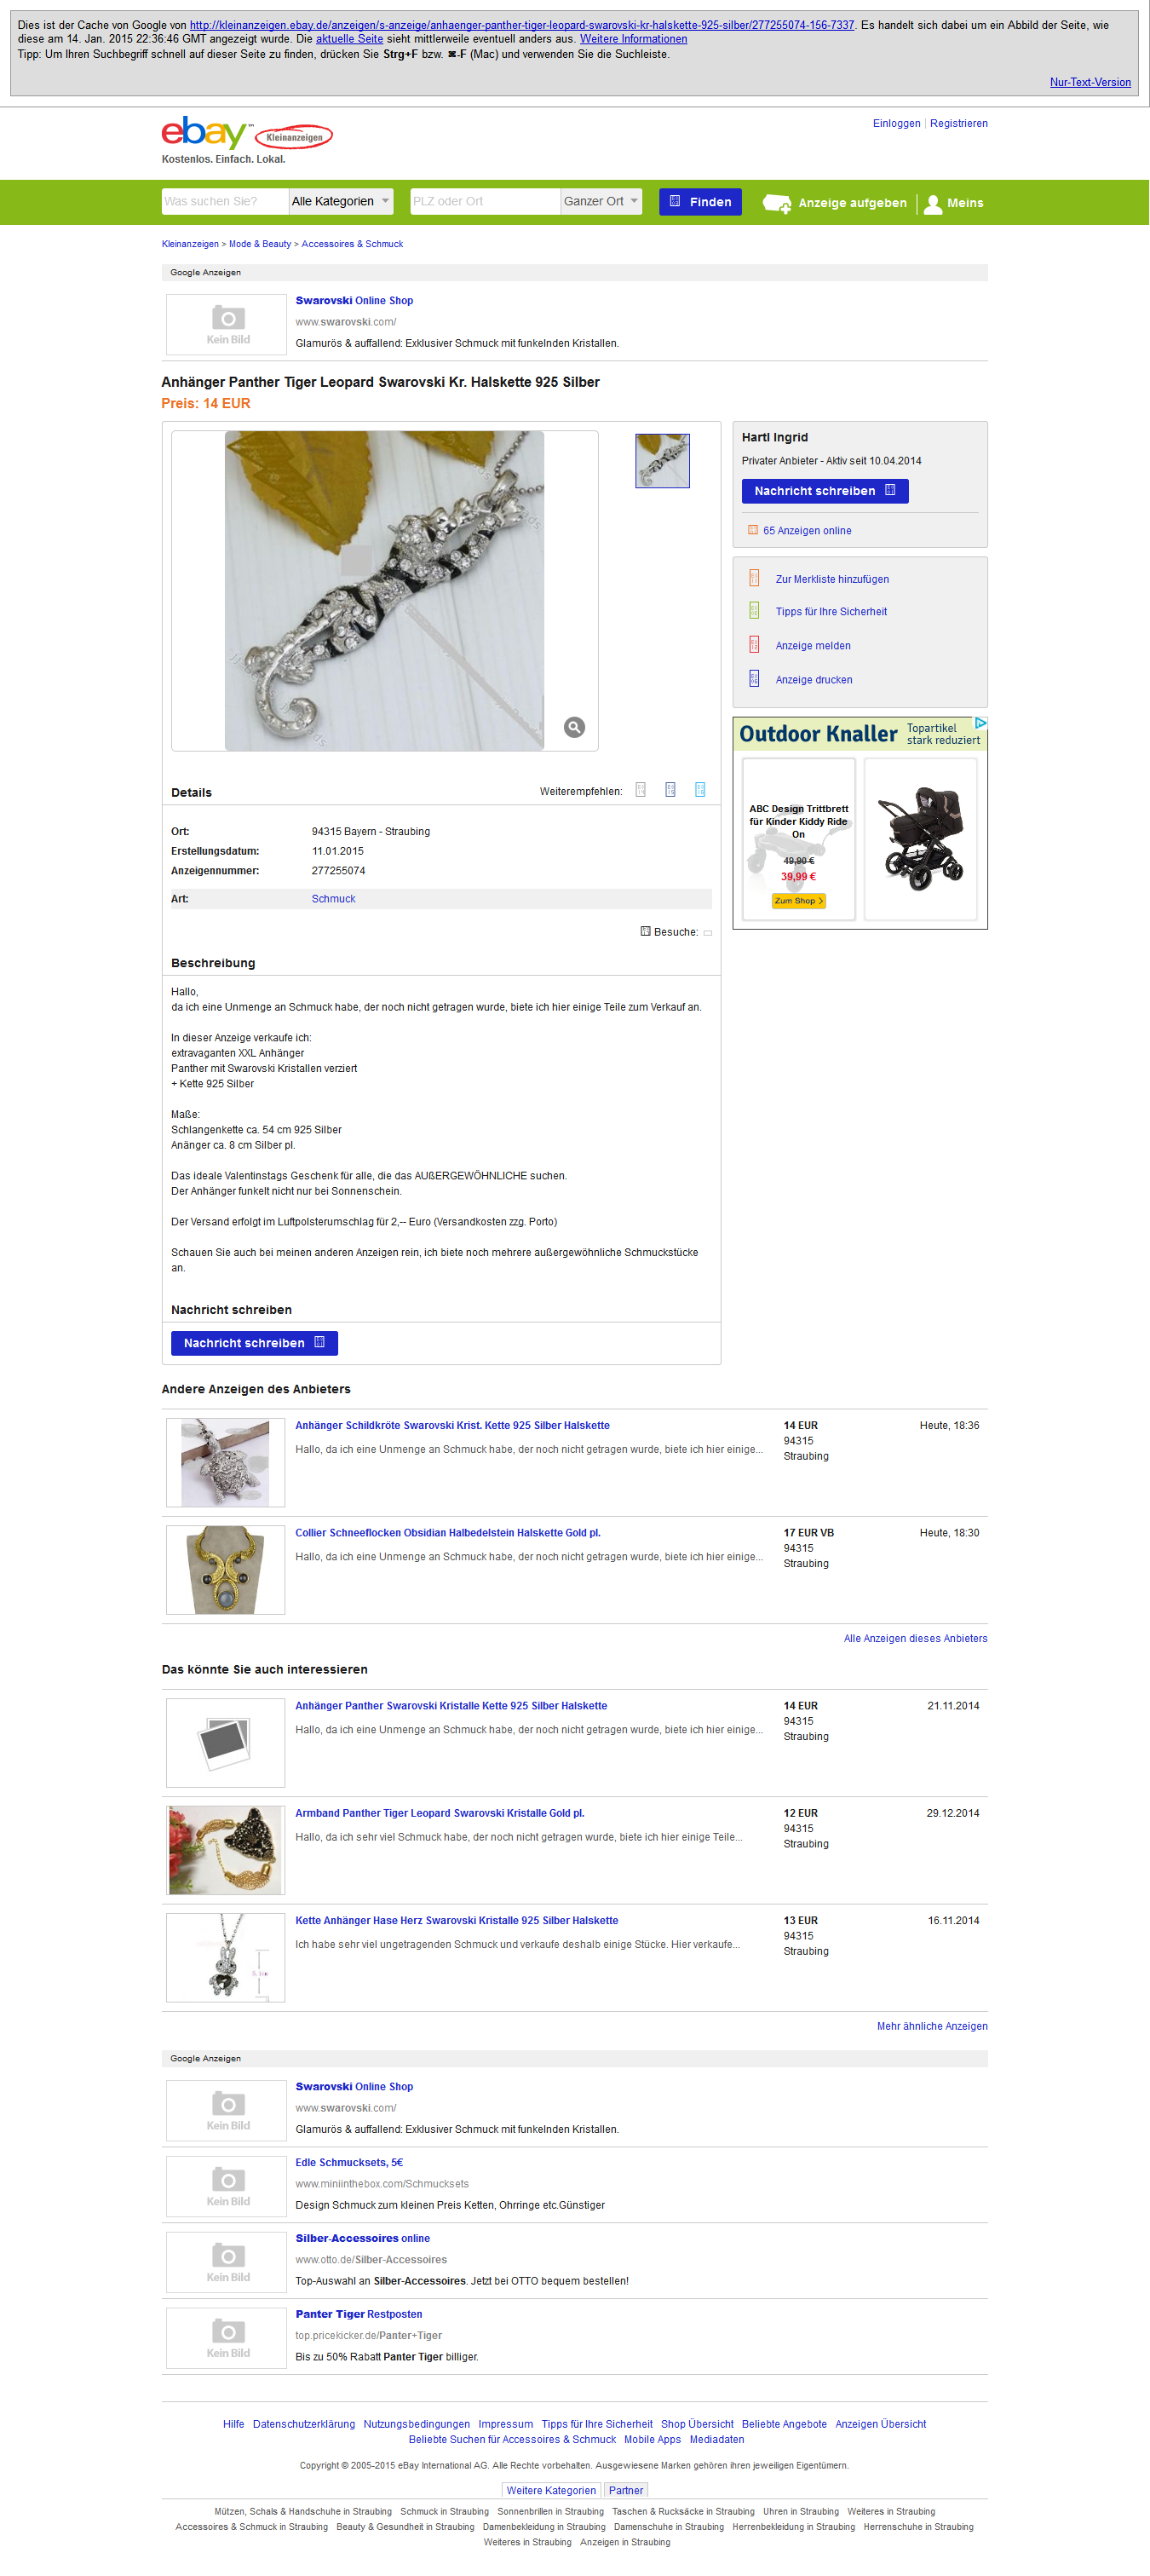Viewport: 1150px width, 2576px height.
Task: Open the Partner footer tab
Action: pyautogui.click(x=626, y=2490)
